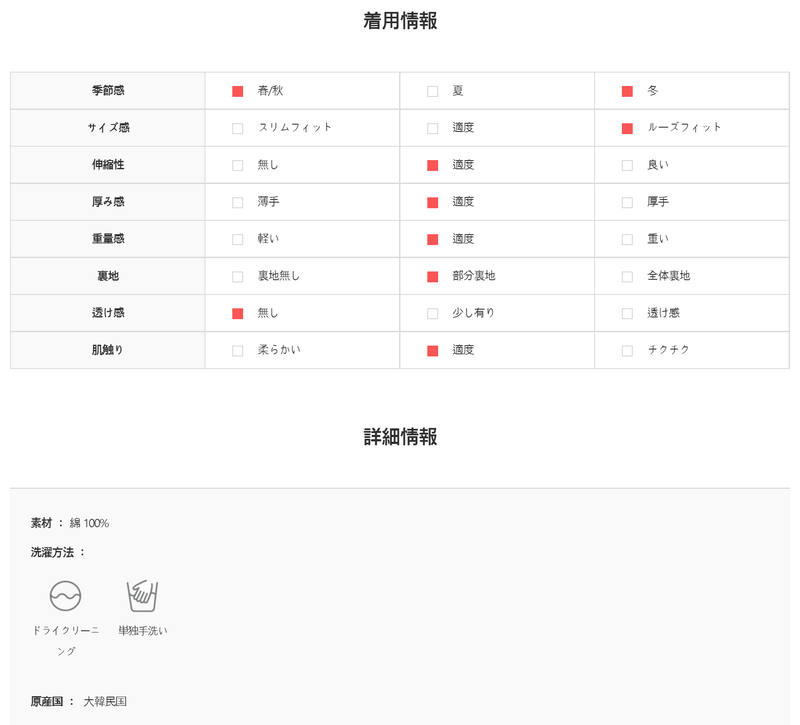This screenshot has height=725, width=800.
Task: Click the 着用情報 heading
Action: [400, 21]
